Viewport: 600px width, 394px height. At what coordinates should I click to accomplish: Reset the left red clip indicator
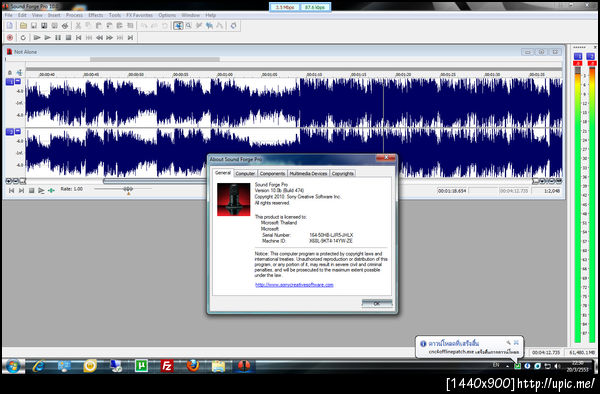pos(578,63)
